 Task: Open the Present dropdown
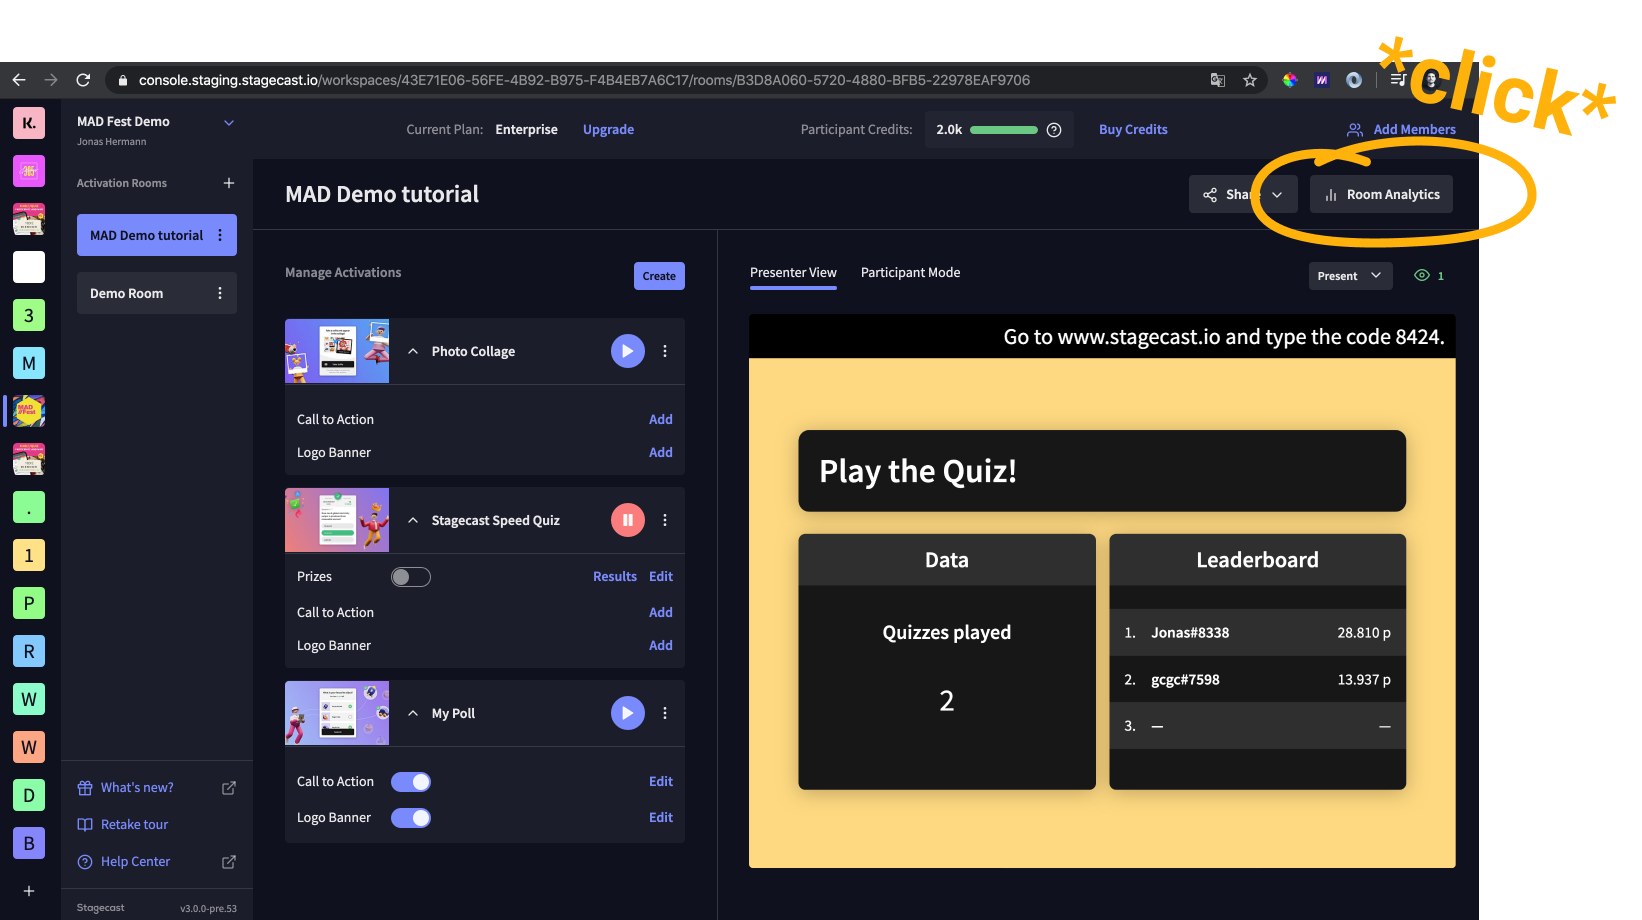tap(1350, 276)
